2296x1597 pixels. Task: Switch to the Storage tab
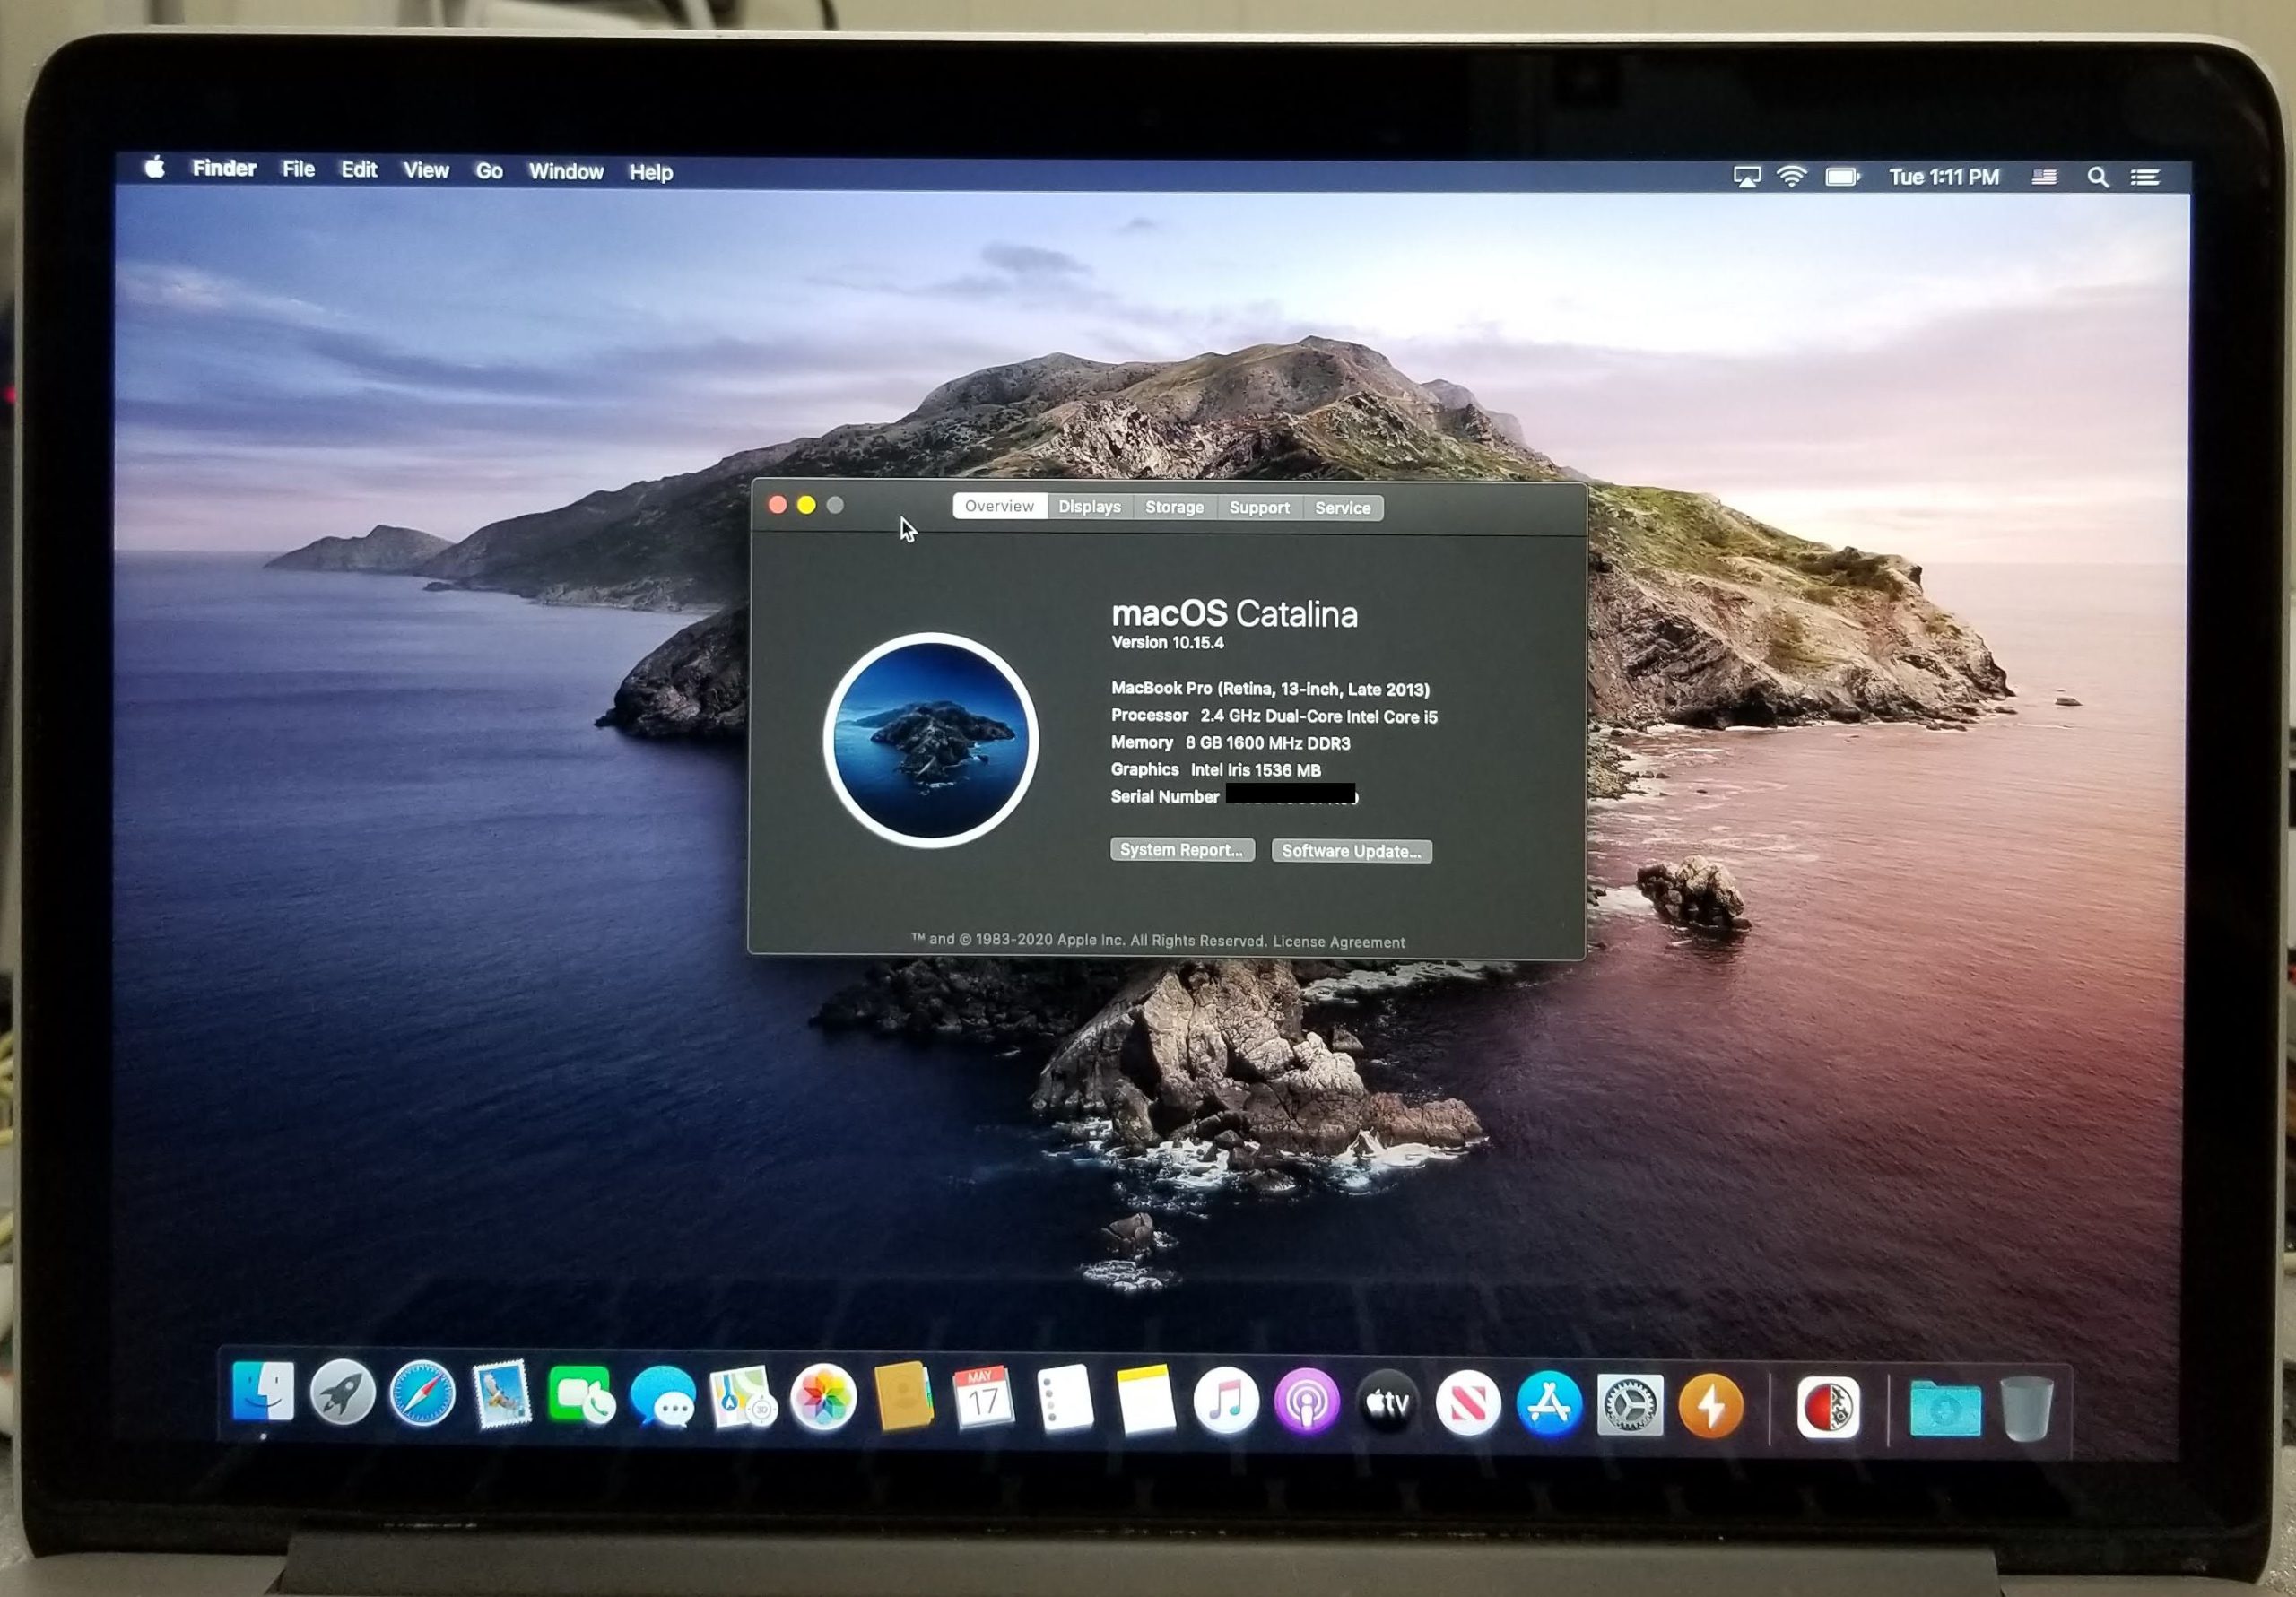point(1174,507)
